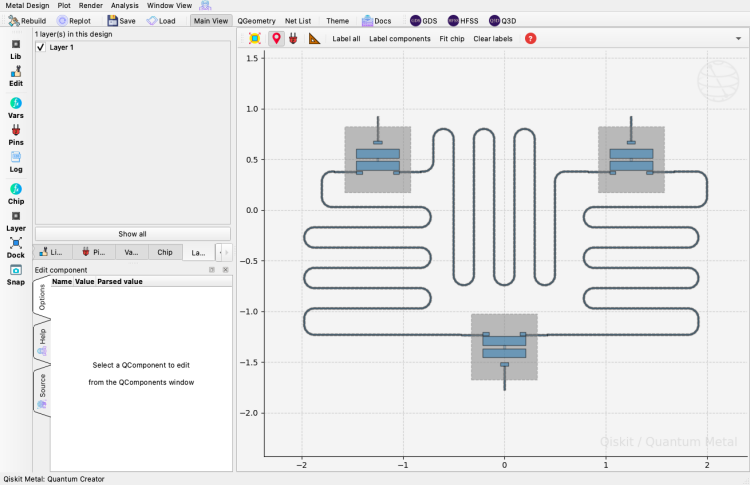This screenshot has height=485, width=750.
Task: Open the Theme option
Action: pos(338,21)
